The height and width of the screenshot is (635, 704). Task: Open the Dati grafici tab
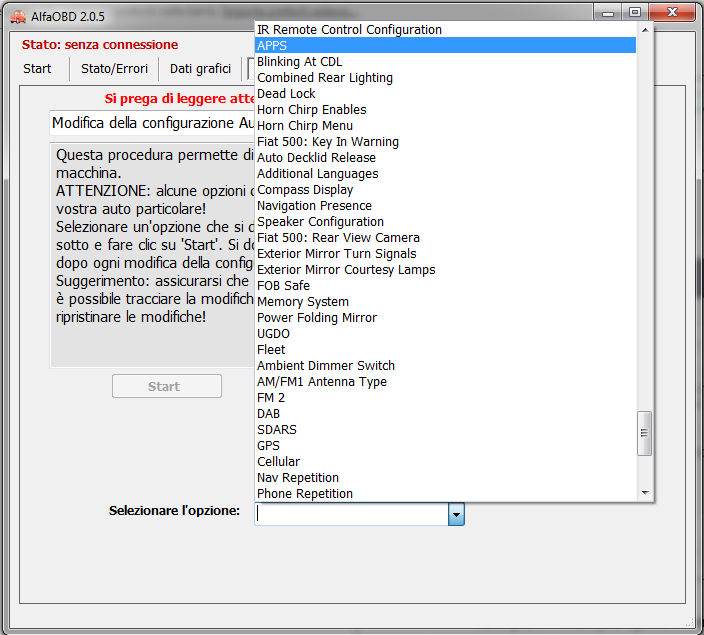click(200, 69)
